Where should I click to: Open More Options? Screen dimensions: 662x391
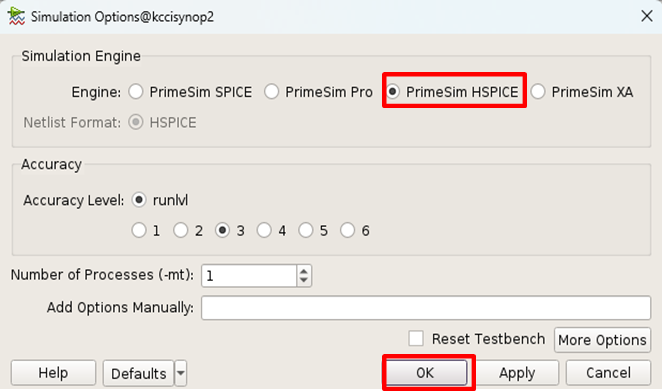click(x=602, y=339)
